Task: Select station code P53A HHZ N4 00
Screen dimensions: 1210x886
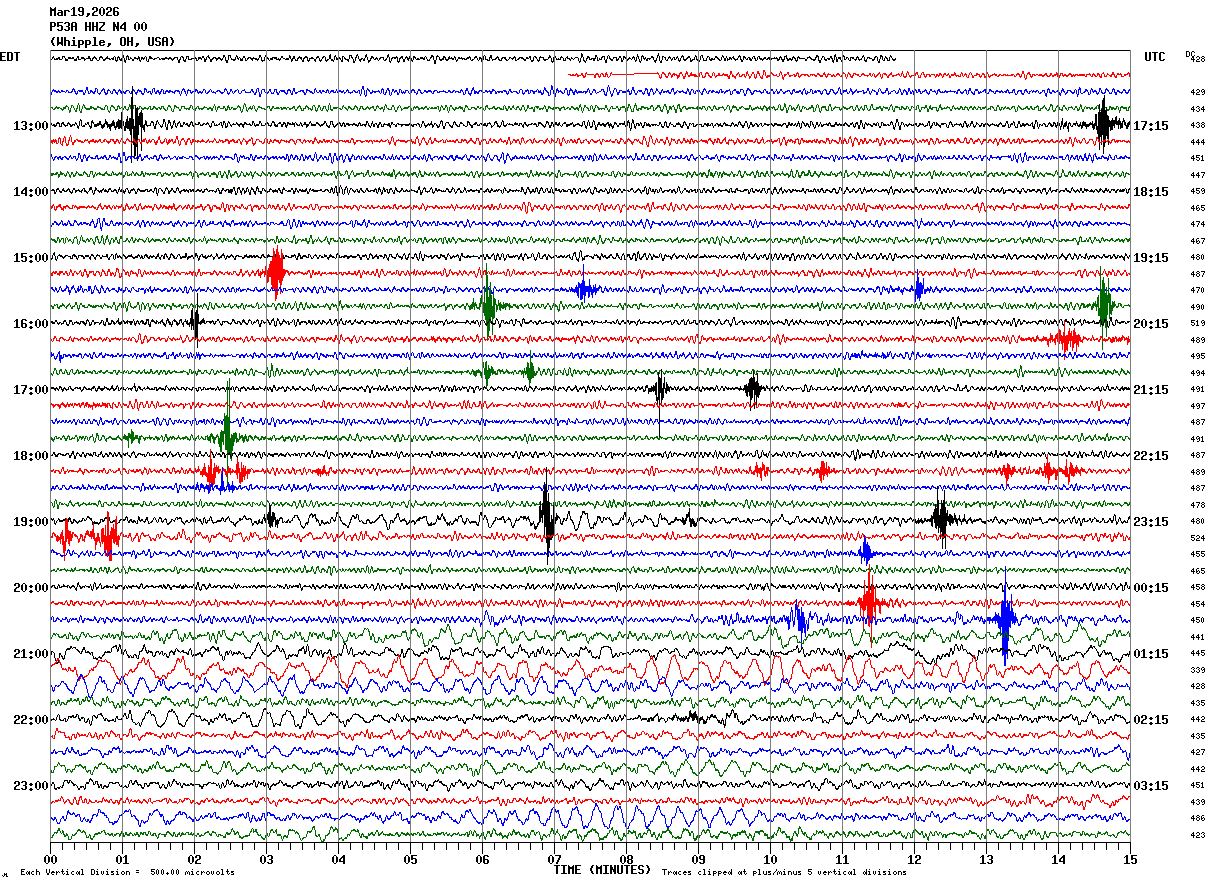Action: (x=98, y=27)
